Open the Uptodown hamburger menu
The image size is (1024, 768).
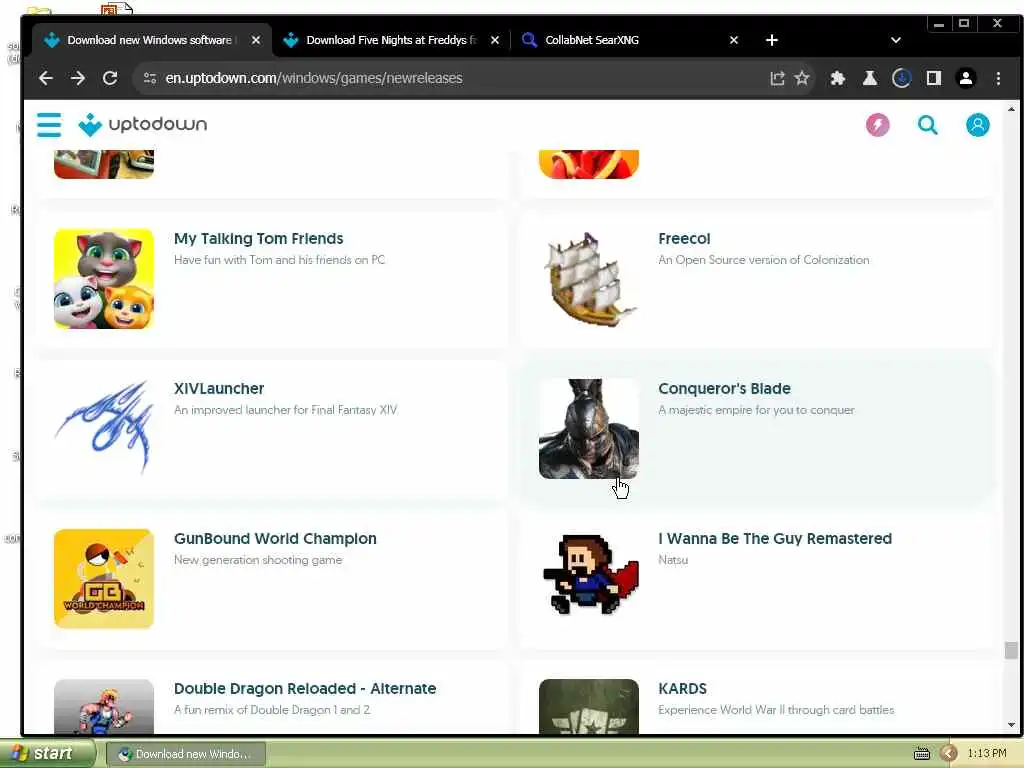(x=49, y=125)
